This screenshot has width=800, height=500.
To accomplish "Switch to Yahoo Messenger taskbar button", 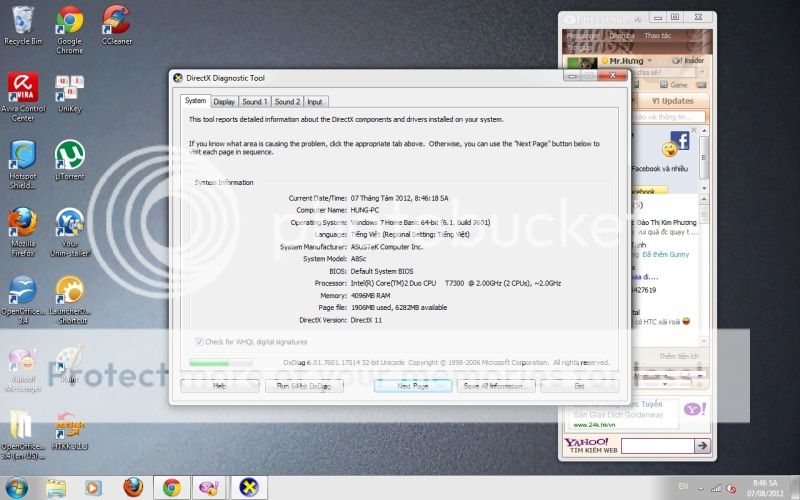I will (210, 488).
